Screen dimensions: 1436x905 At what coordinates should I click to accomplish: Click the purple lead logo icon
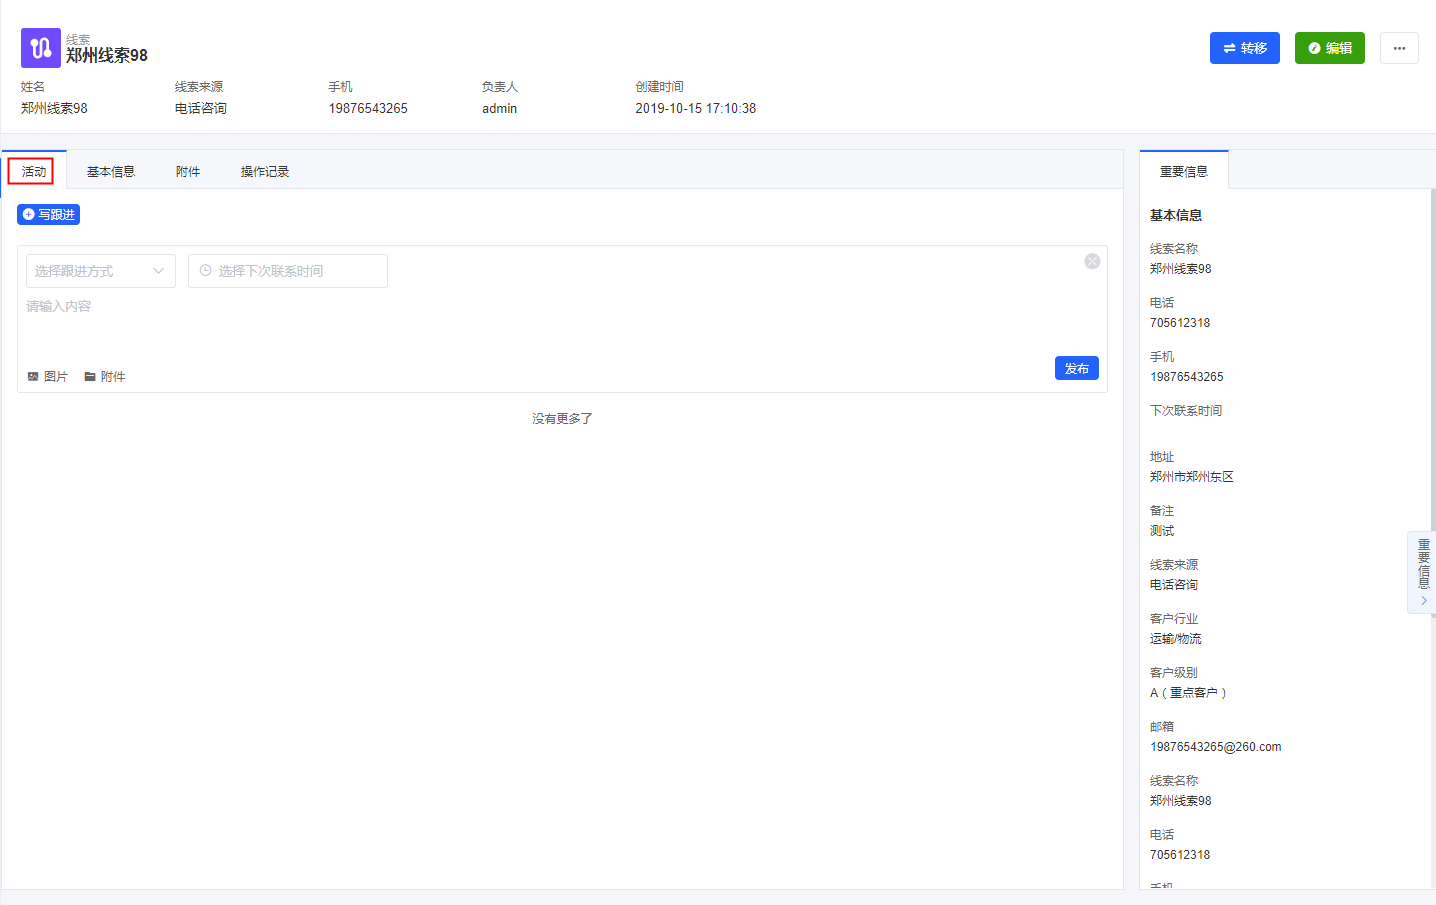click(x=40, y=48)
